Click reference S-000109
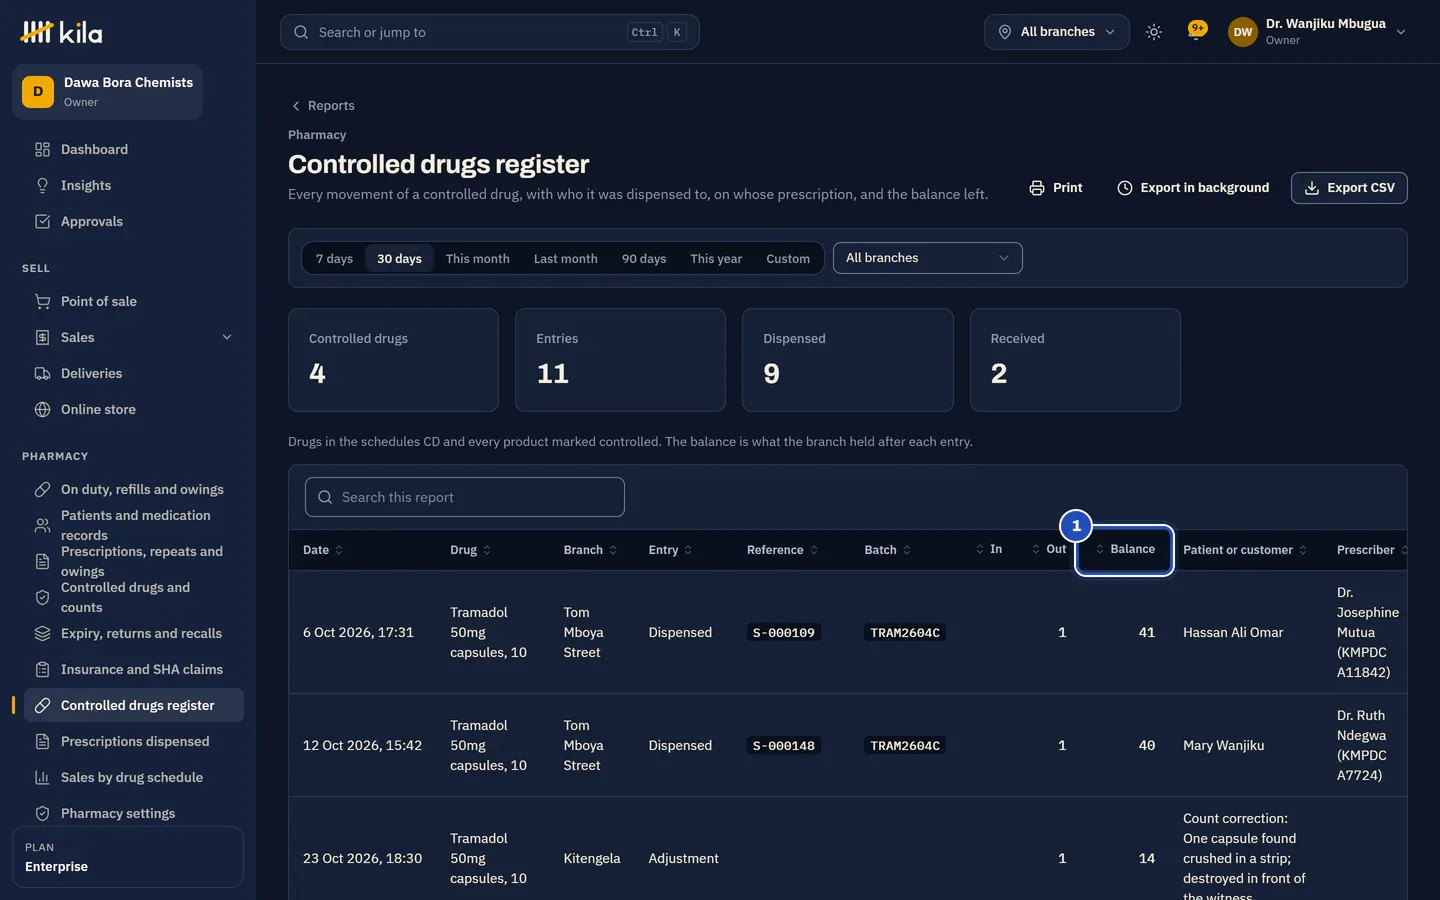Image resolution: width=1440 pixels, height=900 pixels. coord(784,633)
